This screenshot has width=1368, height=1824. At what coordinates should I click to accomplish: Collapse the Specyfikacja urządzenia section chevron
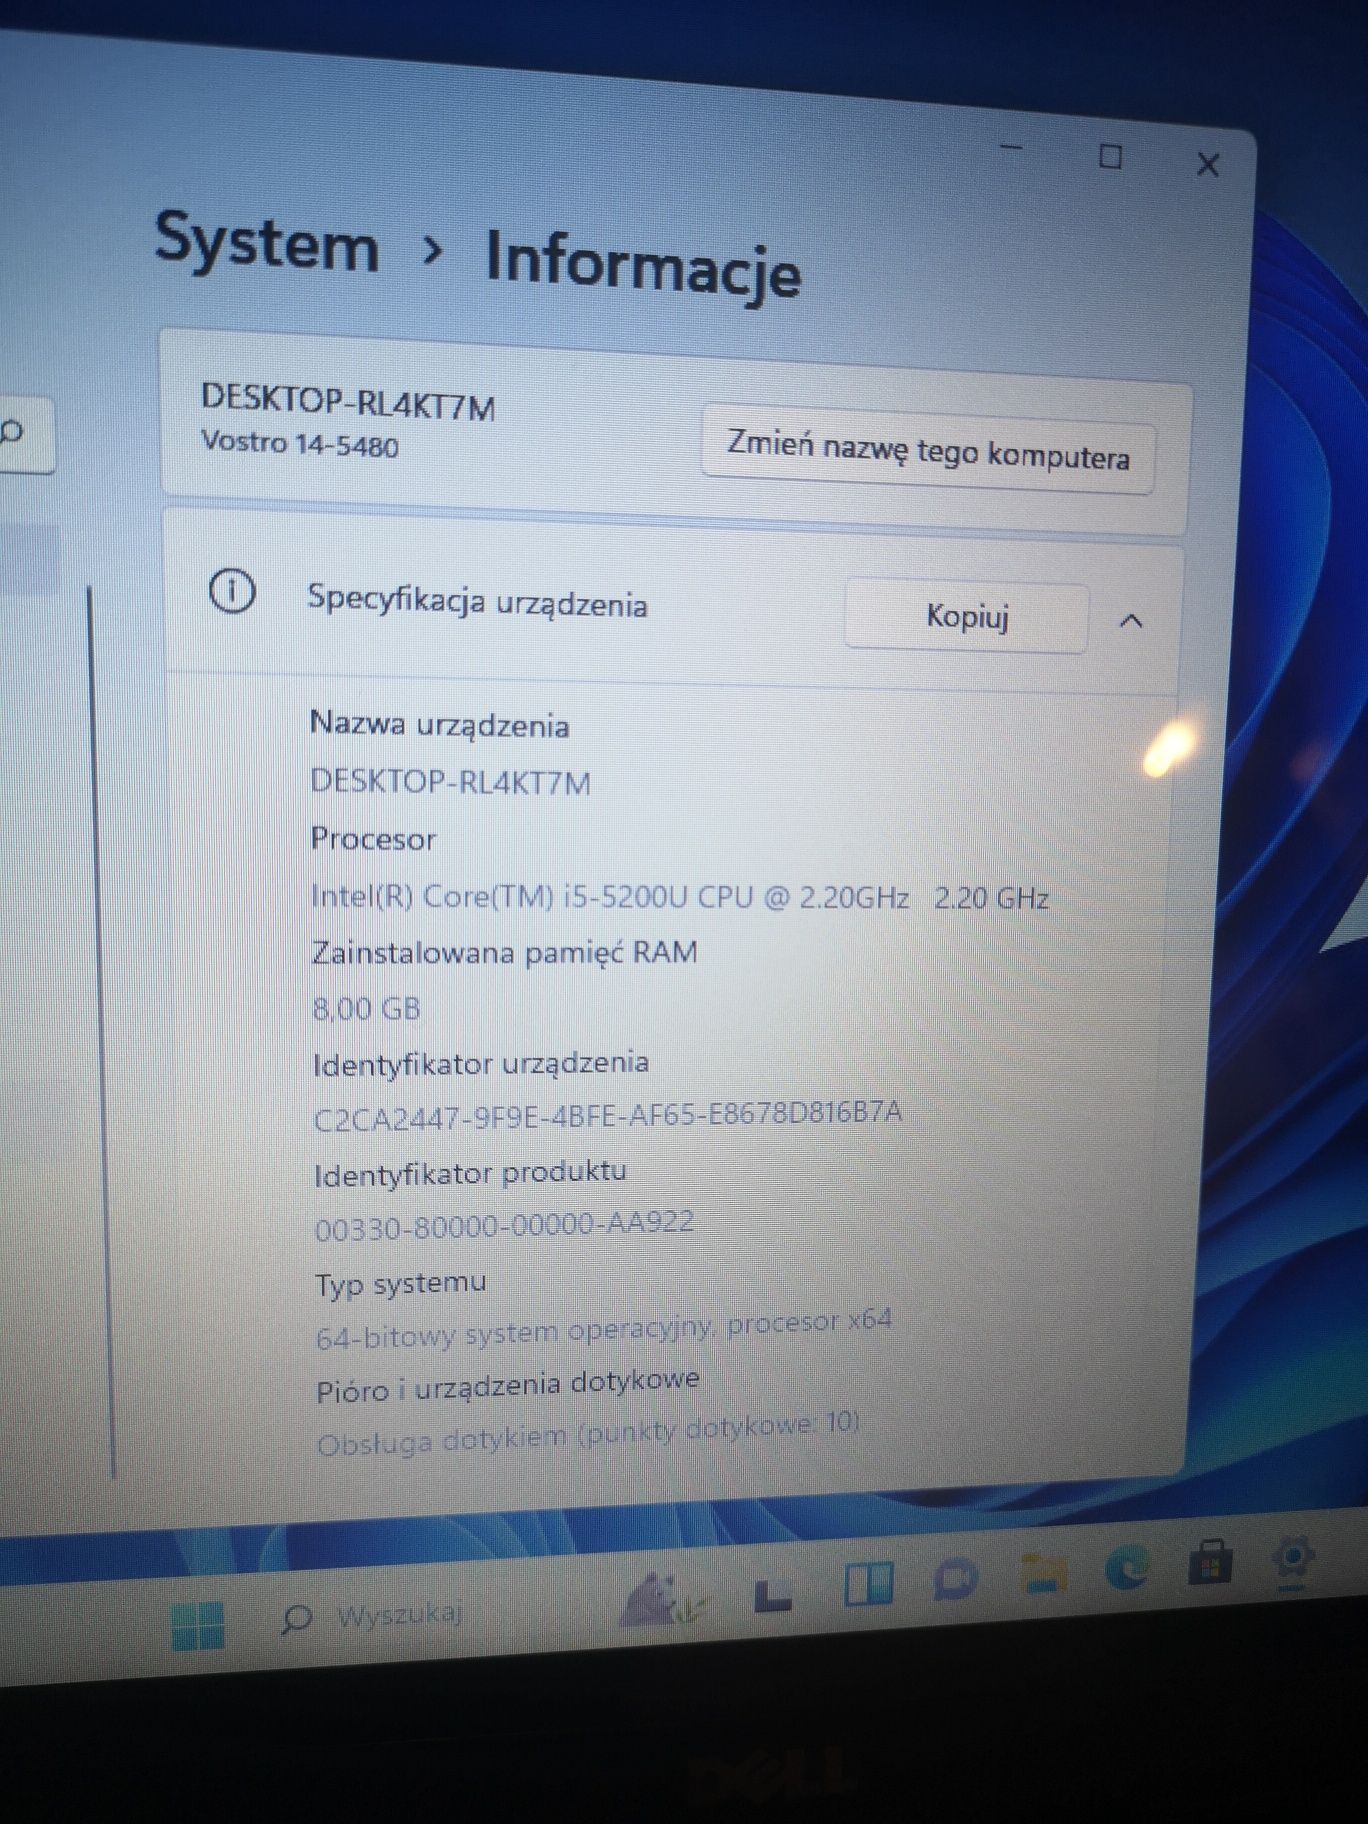coord(1131,621)
